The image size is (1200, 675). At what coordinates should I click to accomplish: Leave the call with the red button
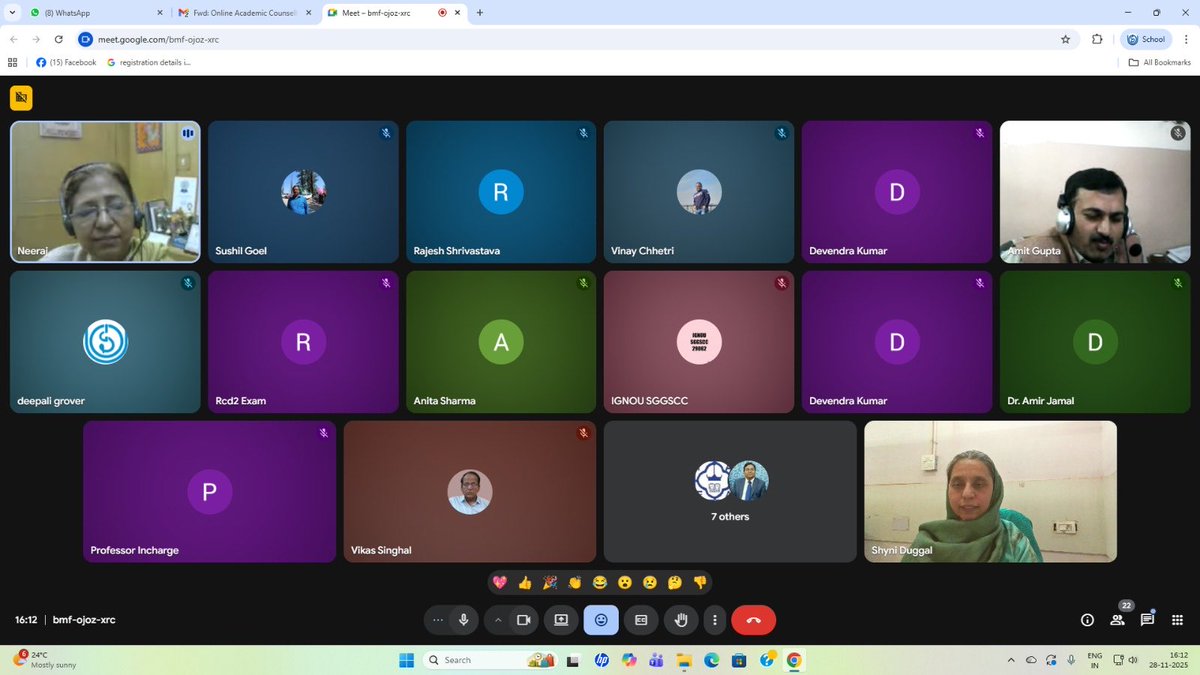753,620
